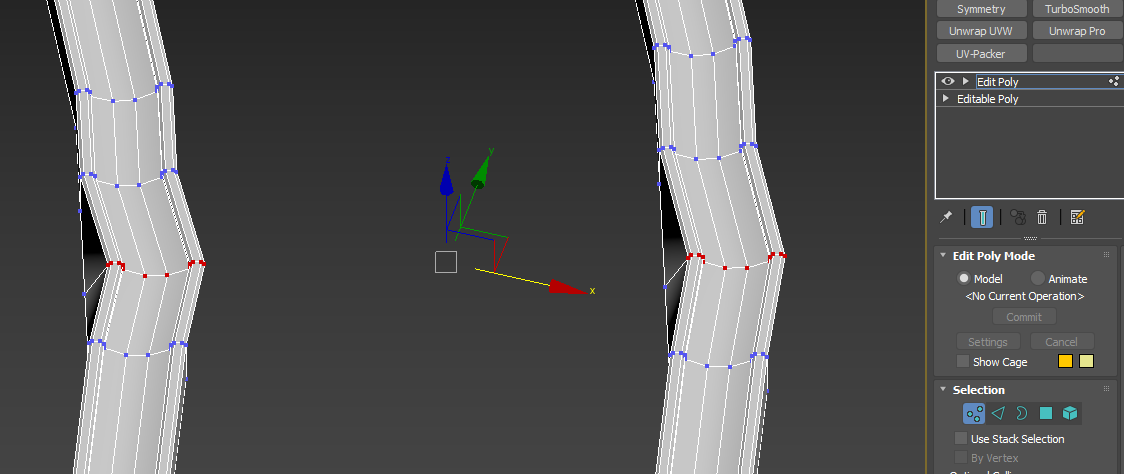The width and height of the screenshot is (1124, 474).
Task: Click the Commit button
Action: point(1024,317)
